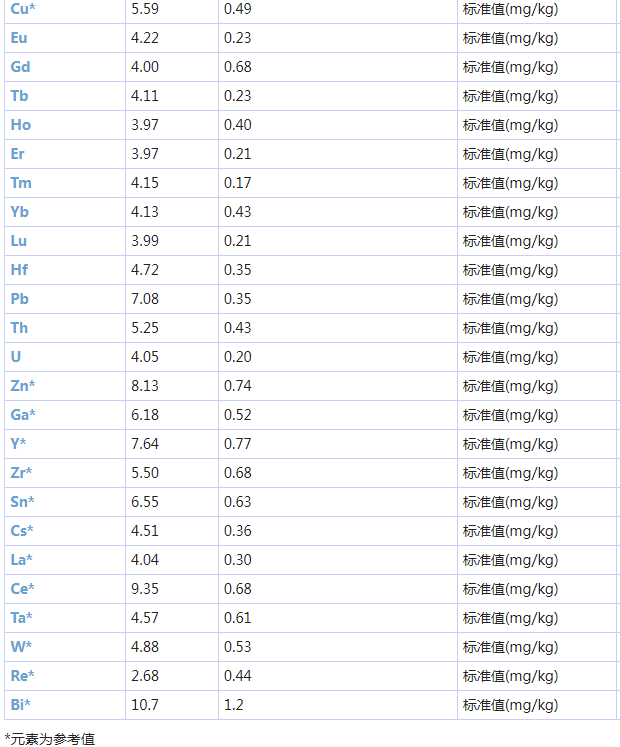Select the Hf element link

coord(19,270)
